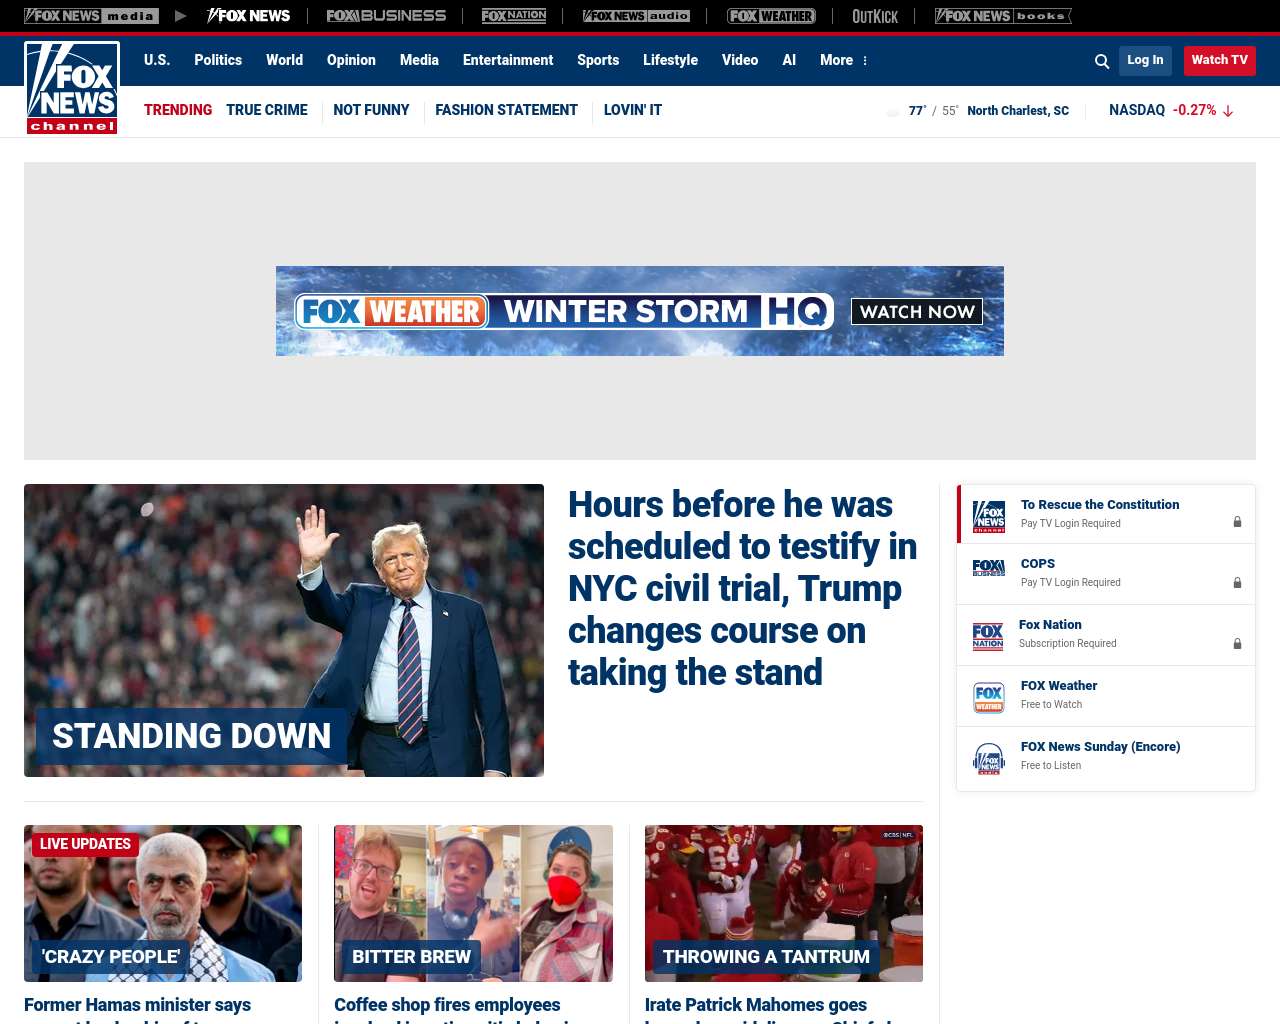Open the Politics section

(x=218, y=60)
